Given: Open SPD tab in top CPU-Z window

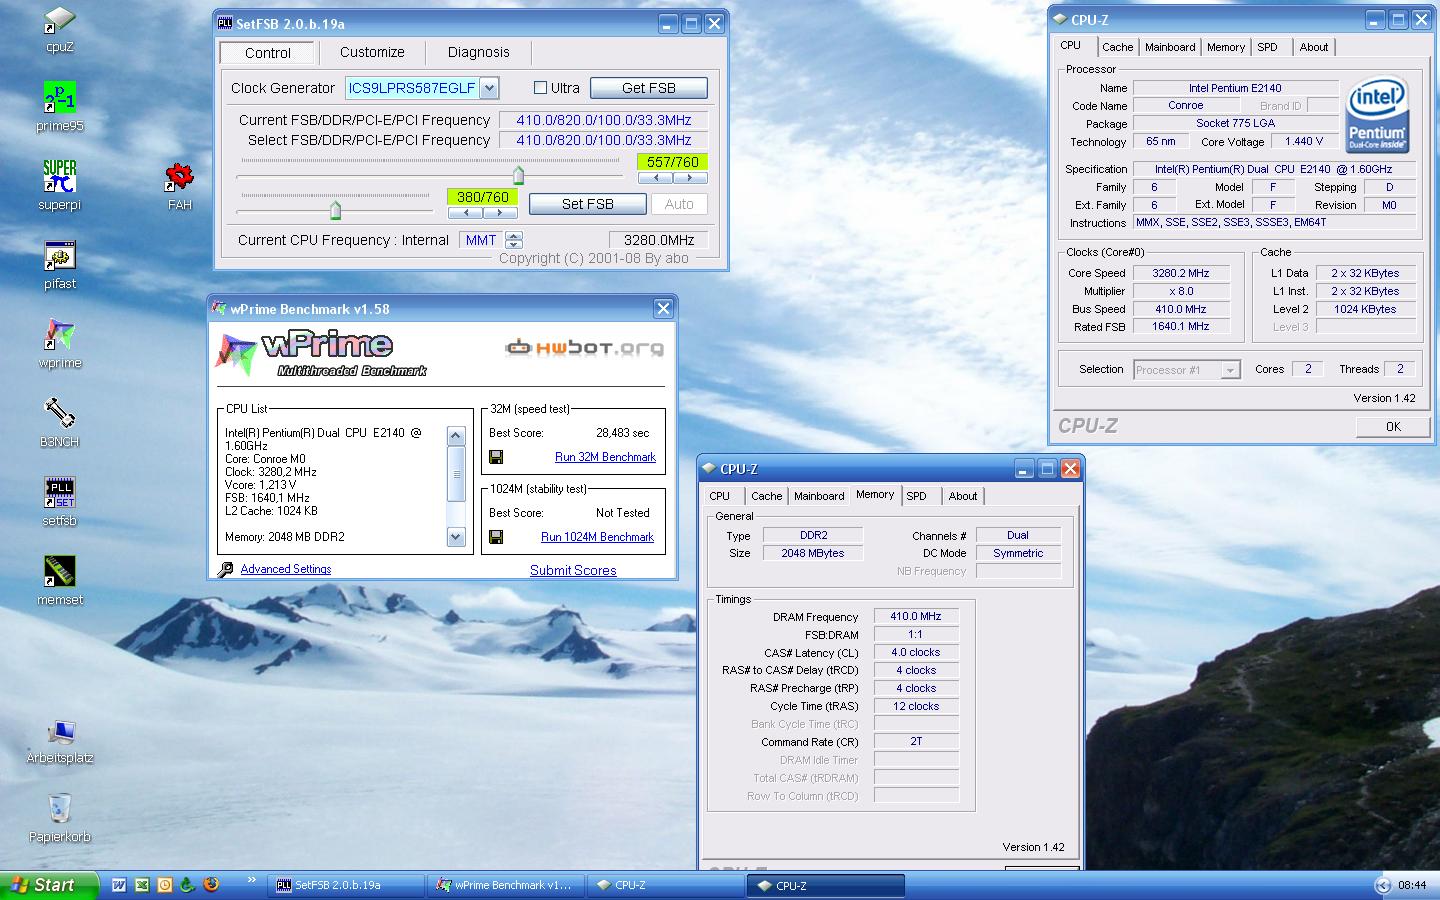Looking at the screenshot, I should (x=1267, y=47).
